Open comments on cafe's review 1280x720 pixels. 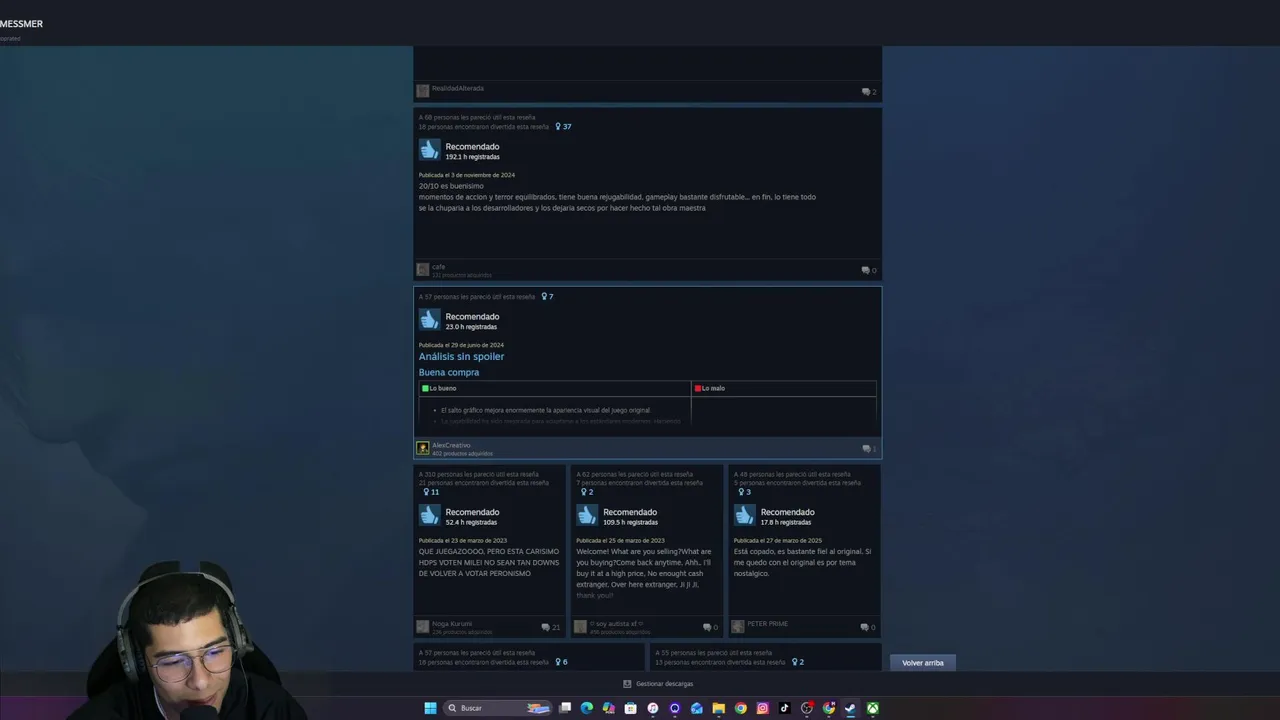pyautogui.click(x=868, y=270)
